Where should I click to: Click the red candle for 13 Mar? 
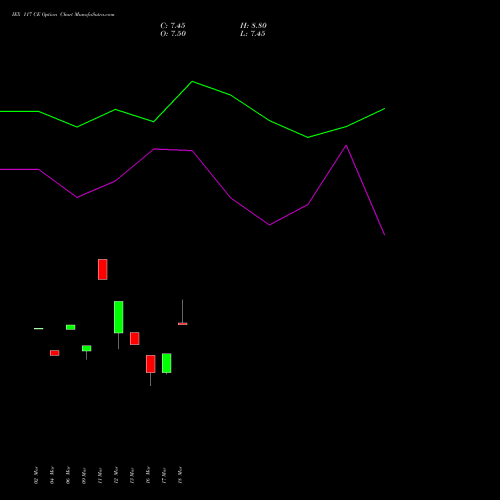[135, 338]
